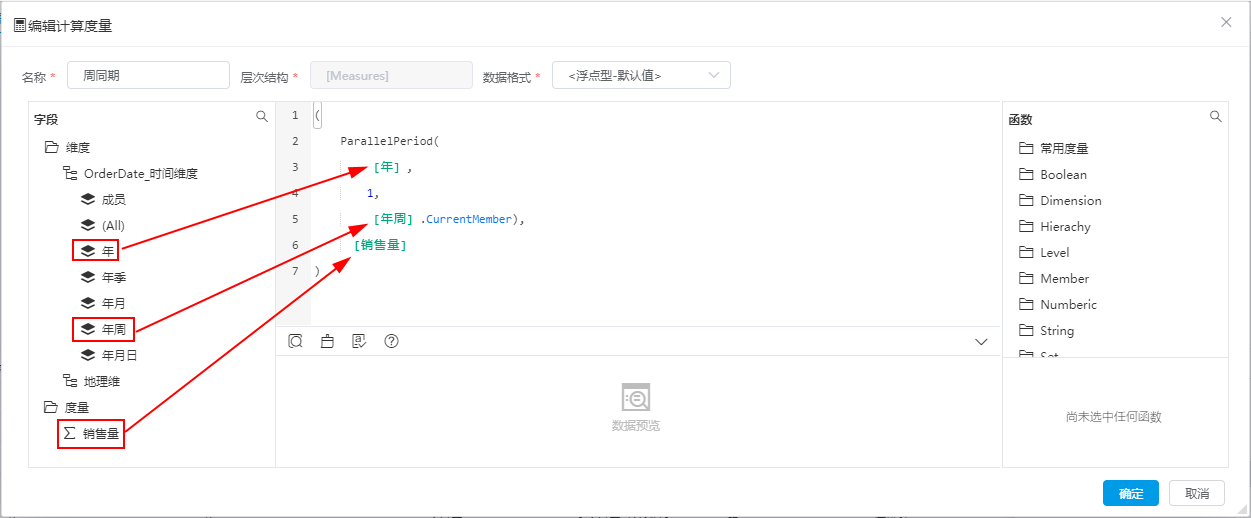Click the Level folder icon
Image resolution: width=1251 pixels, height=518 pixels.
tap(1025, 252)
